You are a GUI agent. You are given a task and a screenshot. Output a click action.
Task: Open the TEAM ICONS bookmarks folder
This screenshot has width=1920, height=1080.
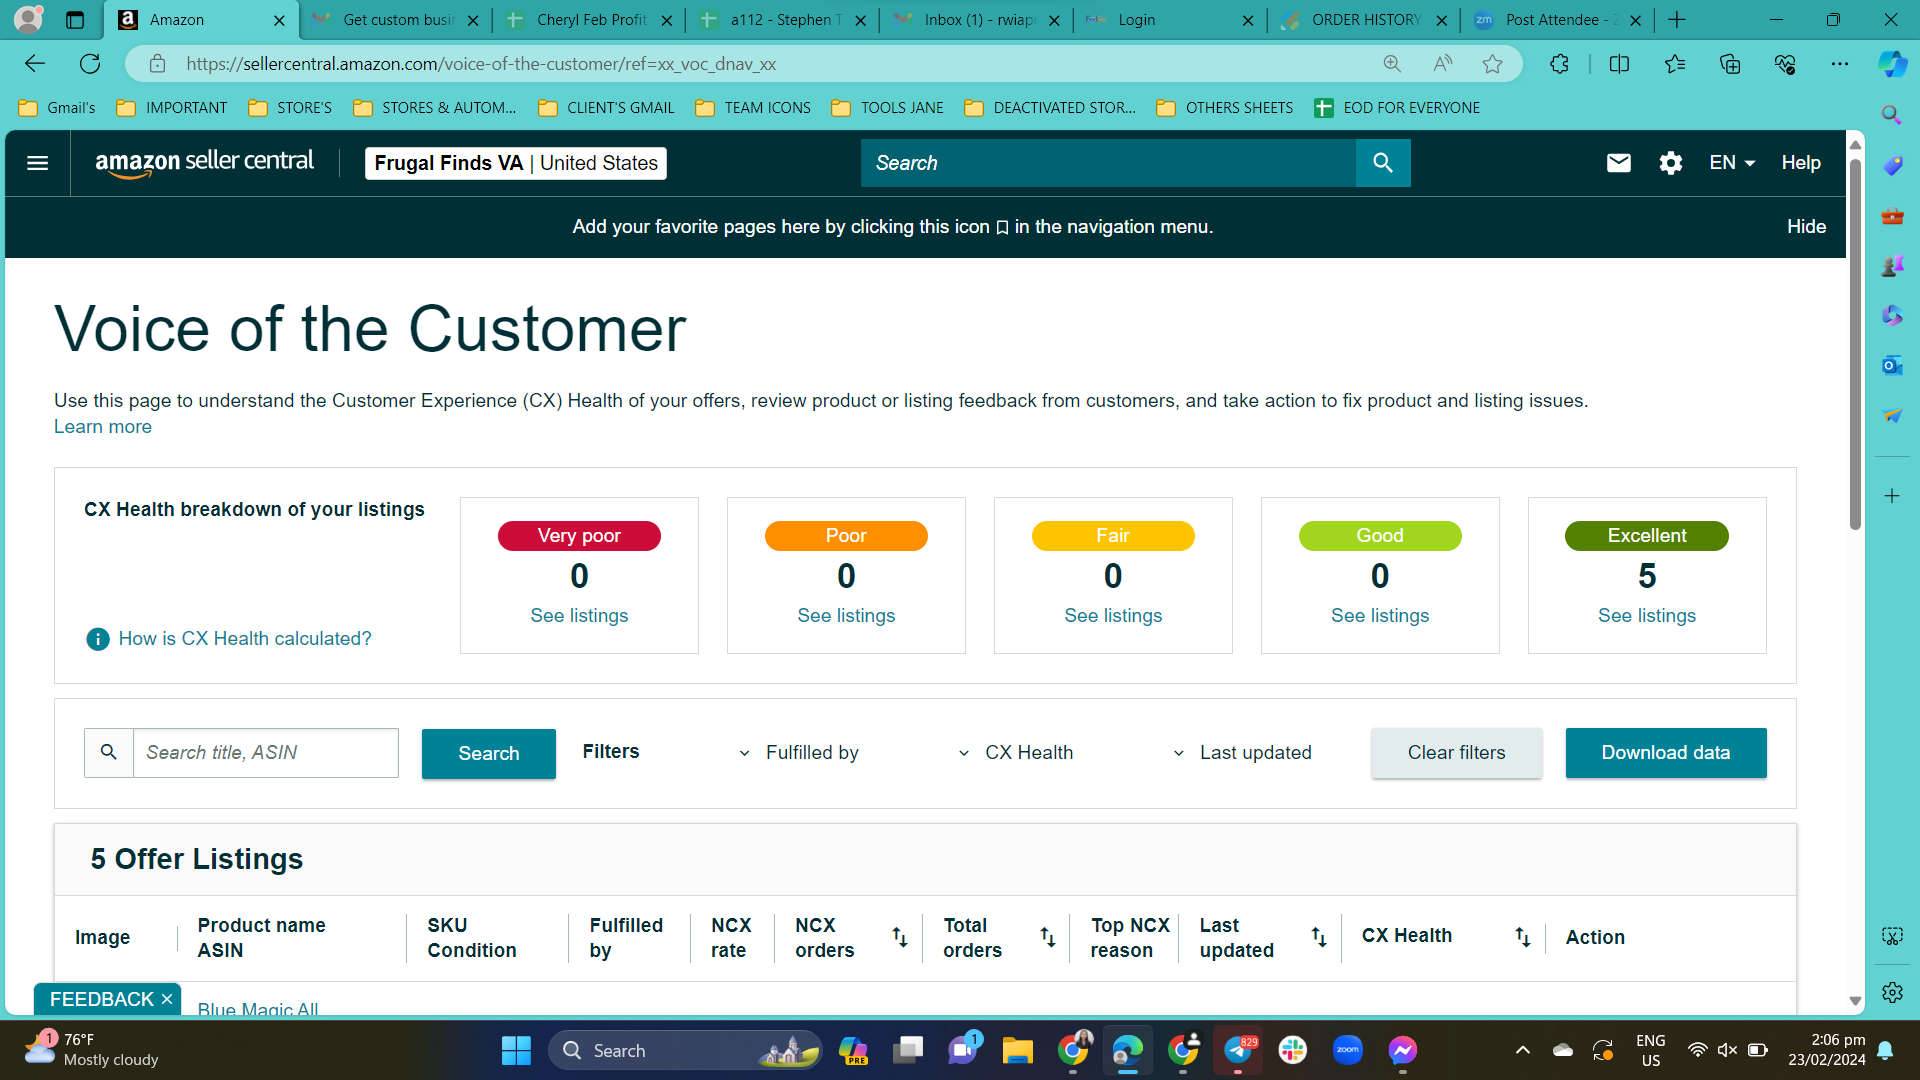753,108
